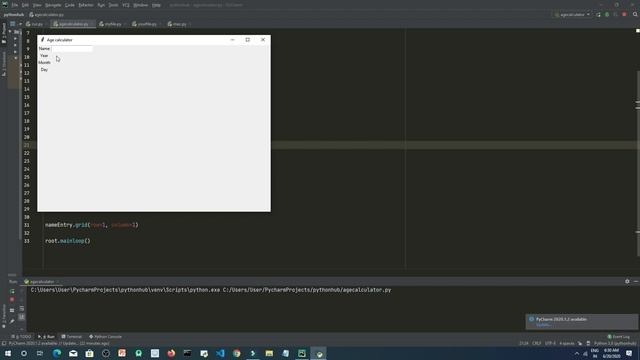640x360 pixels.
Task: Click the CRLF line separator in status bar
Action: (536, 343)
